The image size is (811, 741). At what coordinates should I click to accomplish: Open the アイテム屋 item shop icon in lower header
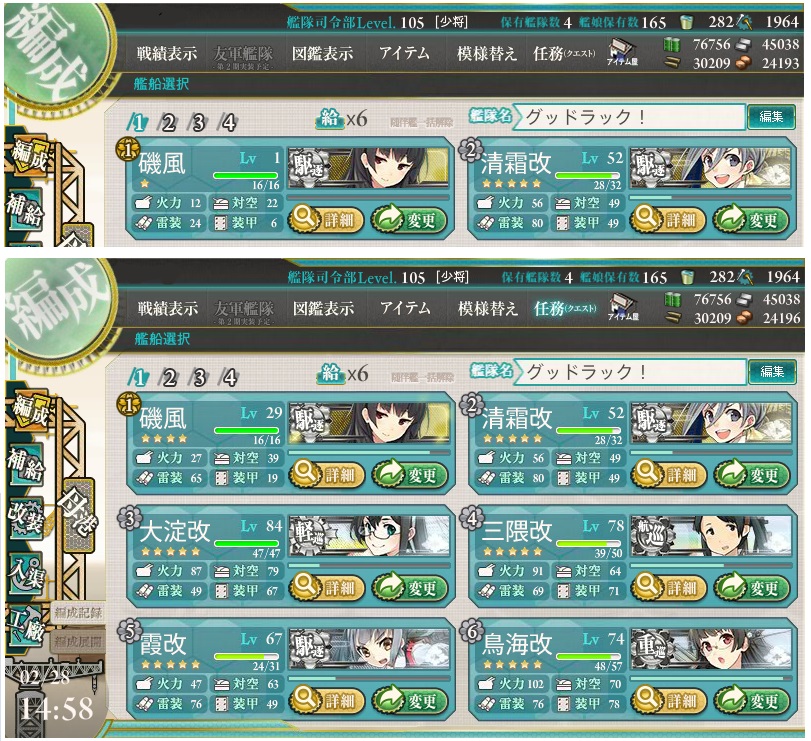pyautogui.click(x=623, y=308)
